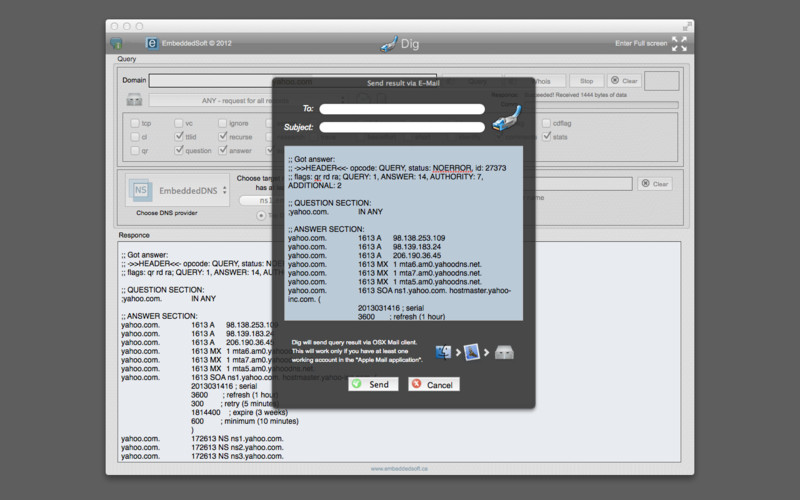Toggle the tcp checkbox
This screenshot has height=500, width=800.
[135, 123]
